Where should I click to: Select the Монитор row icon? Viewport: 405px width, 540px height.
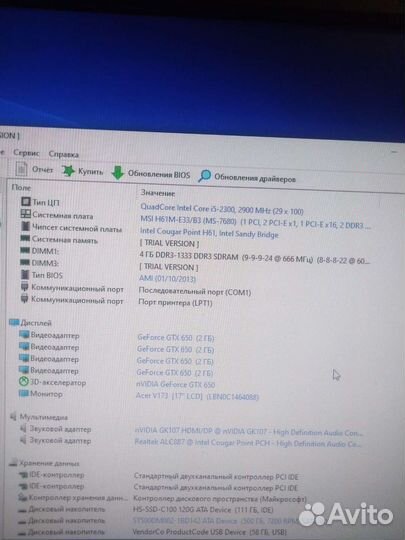point(23,393)
